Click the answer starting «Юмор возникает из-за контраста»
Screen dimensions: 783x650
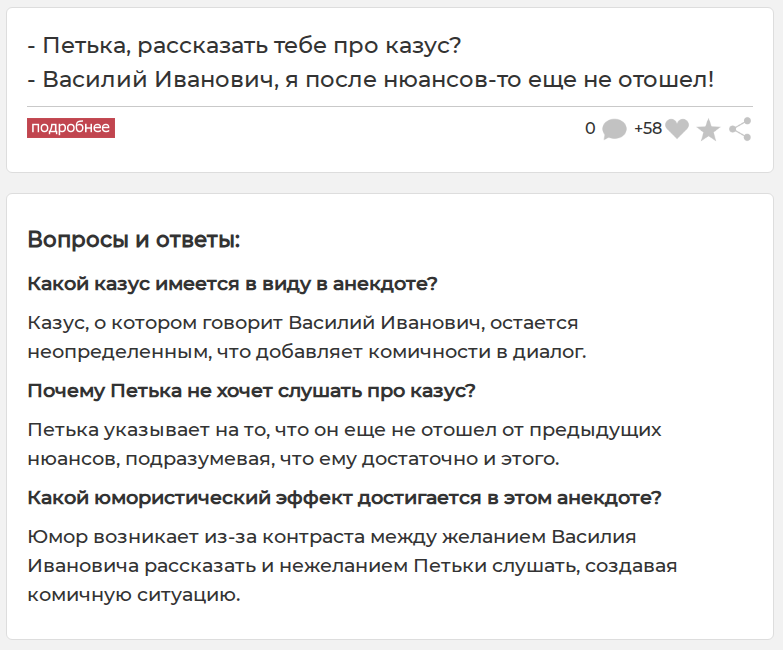pos(332,538)
